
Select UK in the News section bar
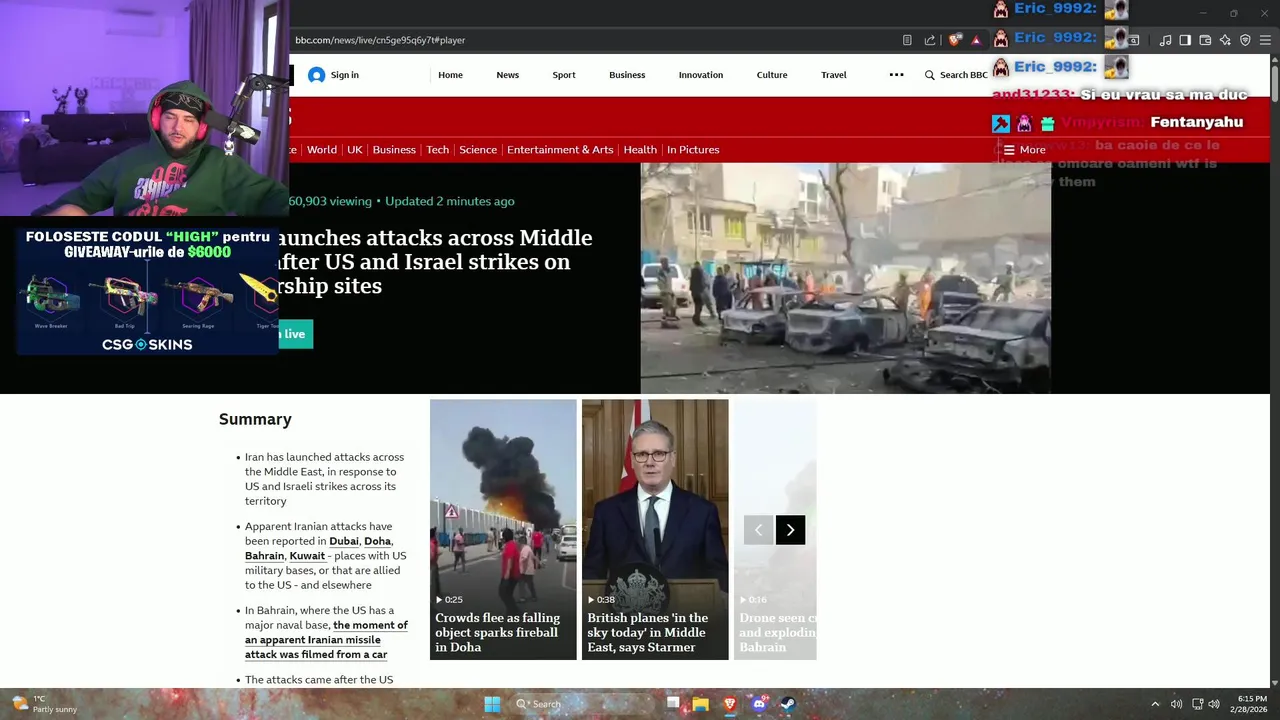(355, 150)
